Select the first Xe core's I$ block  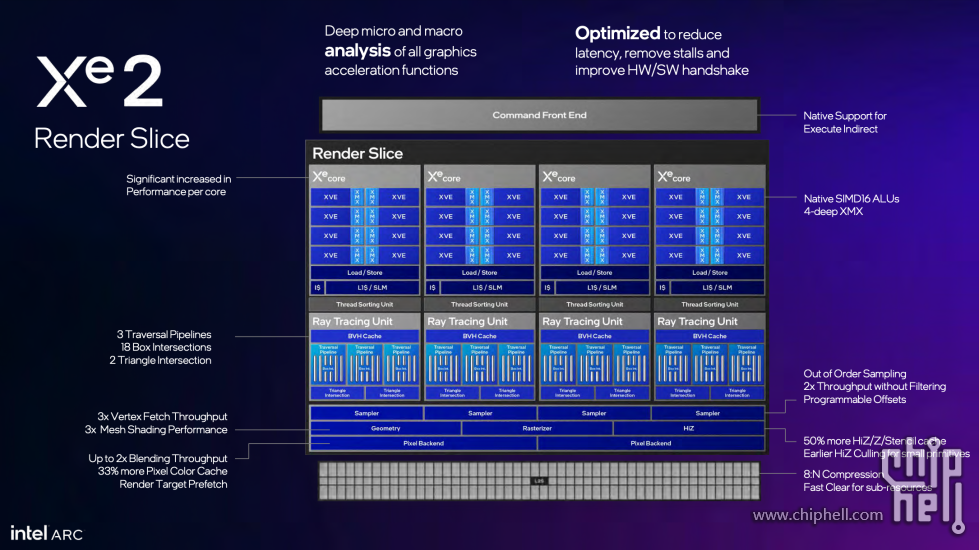pos(317,288)
